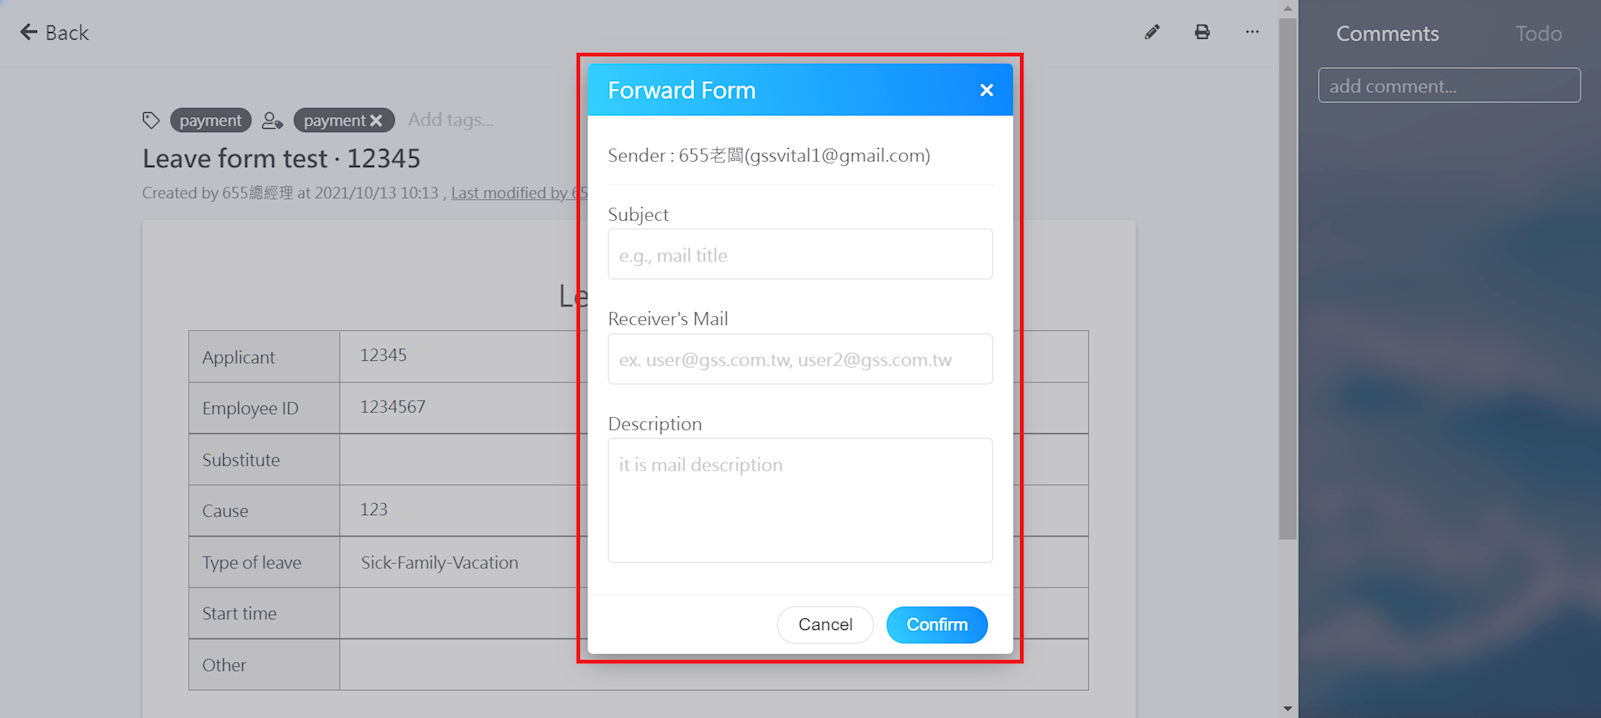Click the print icon
Viewport: 1601px width, 718px height.
[x=1202, y=32]
